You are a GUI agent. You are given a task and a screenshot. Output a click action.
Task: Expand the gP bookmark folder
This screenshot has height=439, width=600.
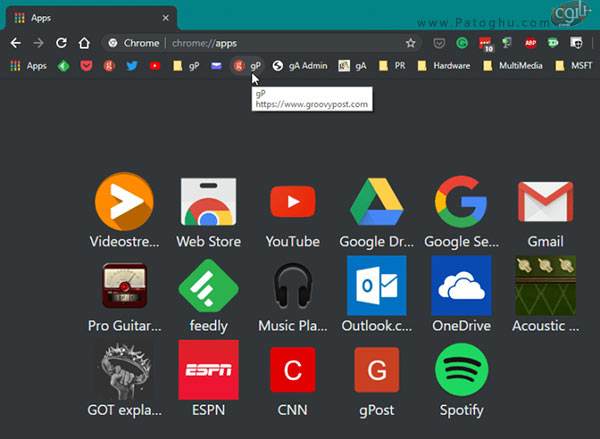click(186, 66)
